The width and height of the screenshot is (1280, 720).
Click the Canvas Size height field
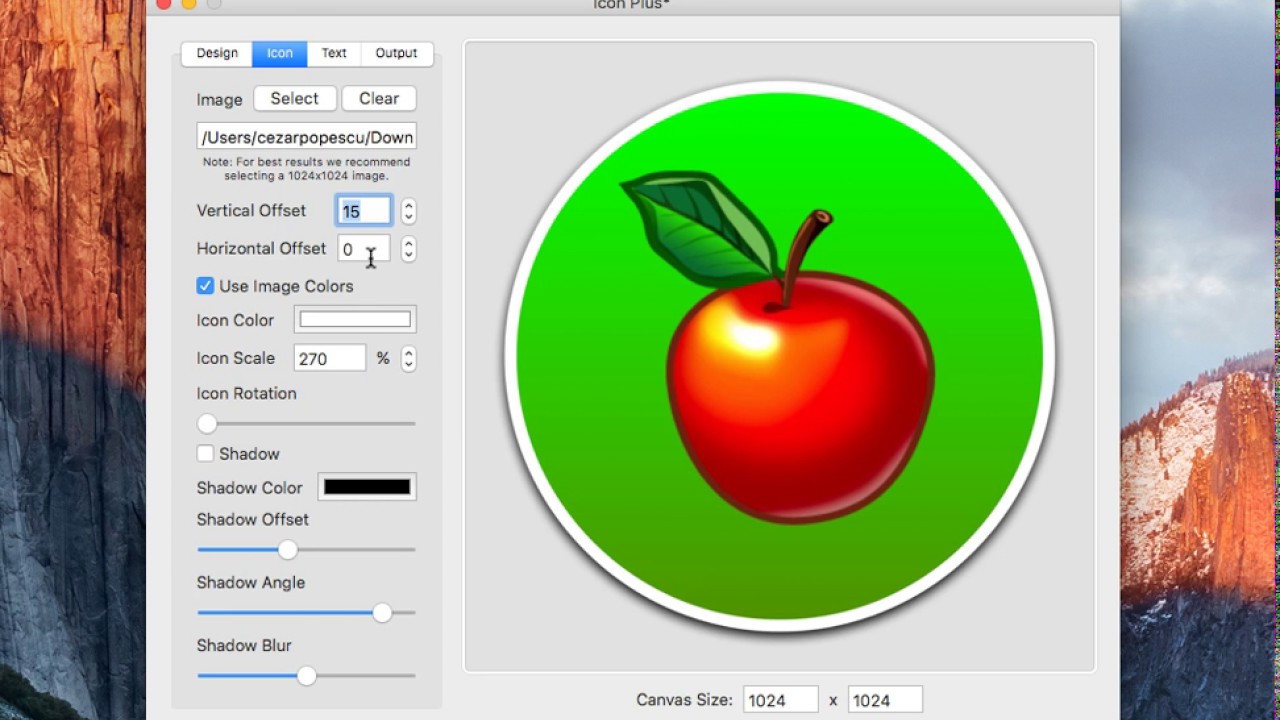(x=884, y=699)
